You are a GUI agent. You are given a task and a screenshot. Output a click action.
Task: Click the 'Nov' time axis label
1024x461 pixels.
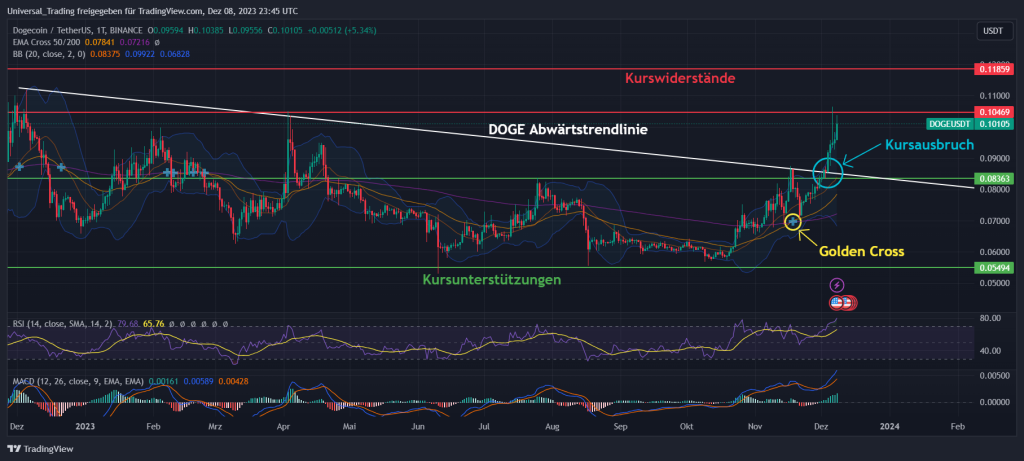754,426
